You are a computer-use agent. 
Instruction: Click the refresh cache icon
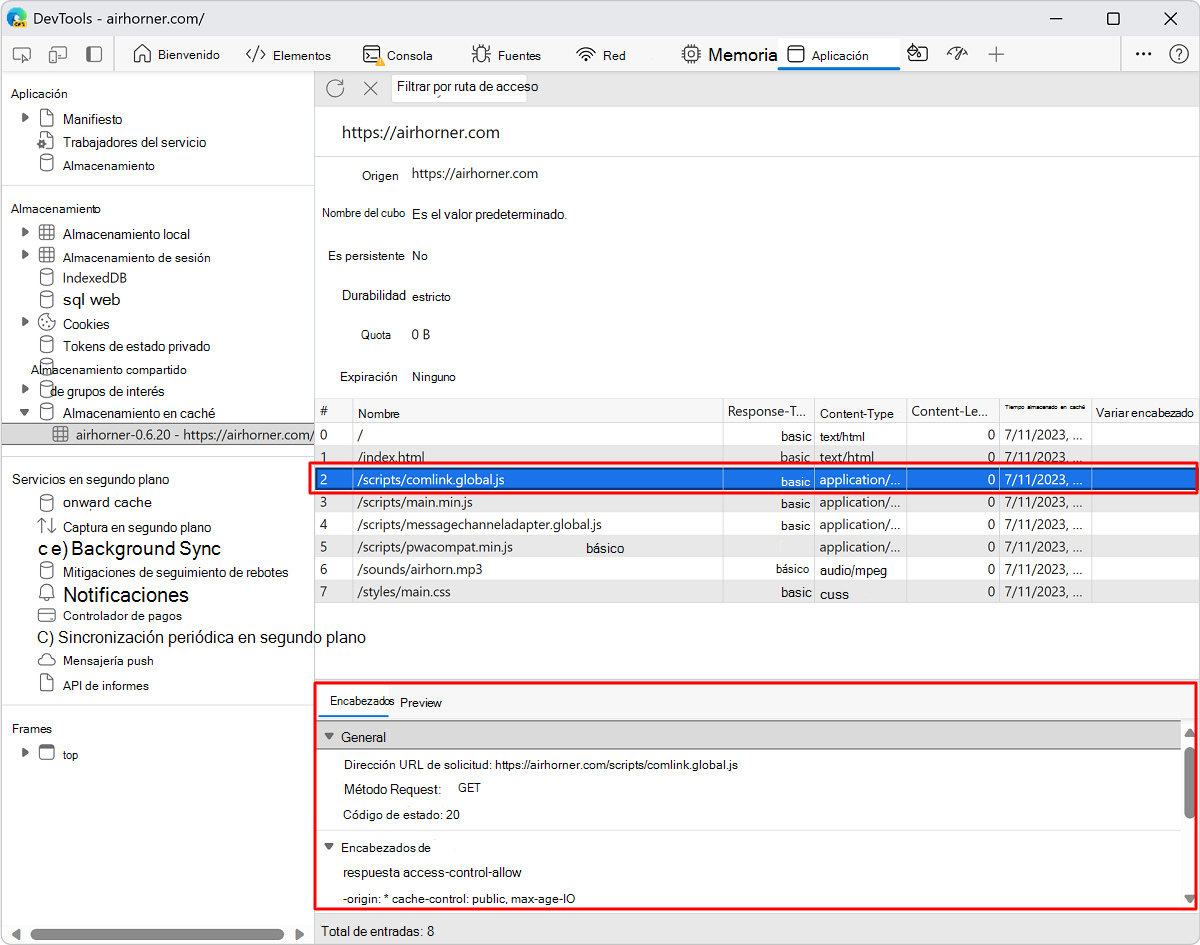click(335, 88)
